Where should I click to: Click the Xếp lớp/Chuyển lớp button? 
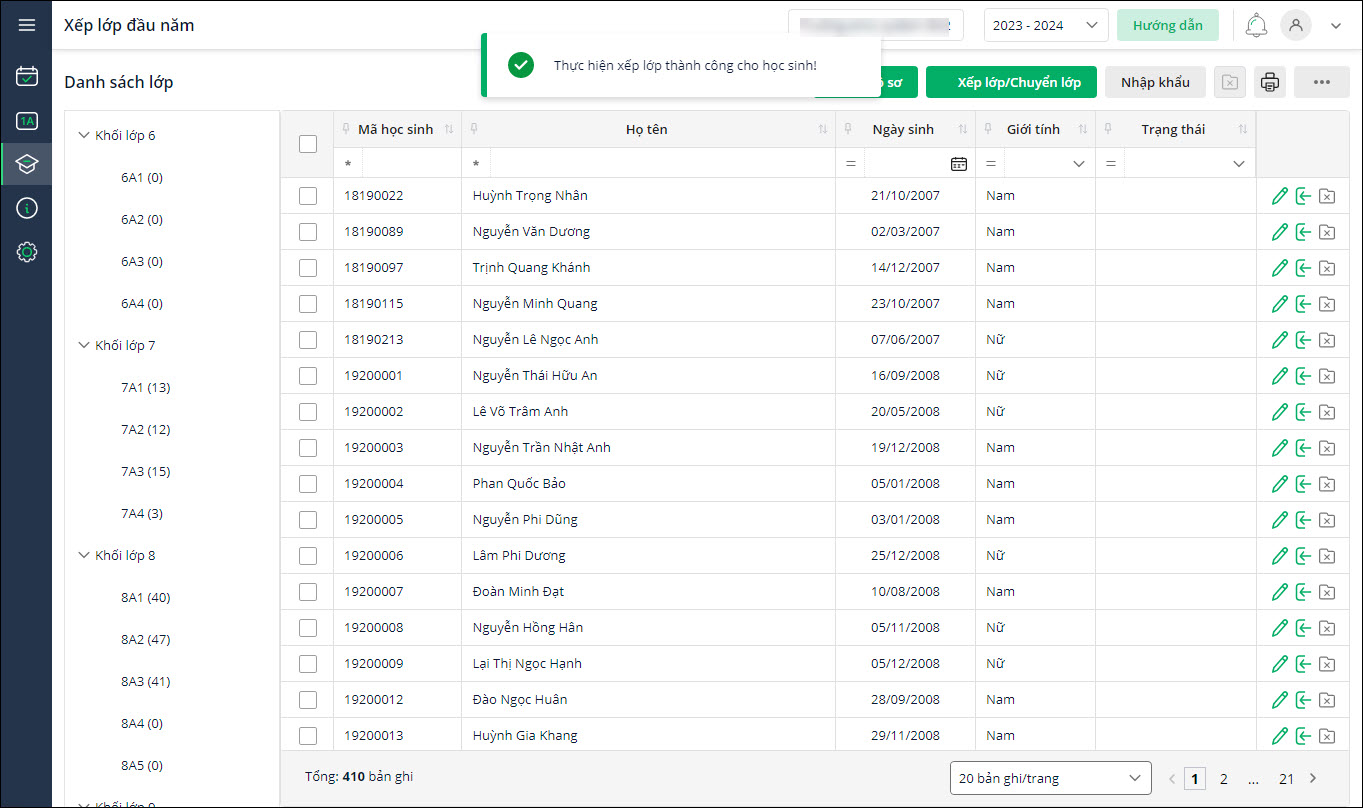(1011, 82)
